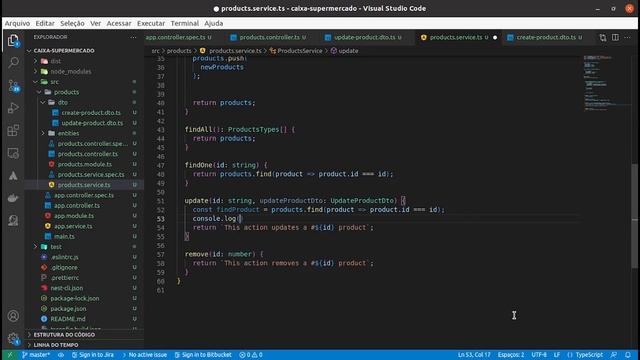This screenshot has width=640, height=360.
Task: Expand the test folder
Action: 56,247
